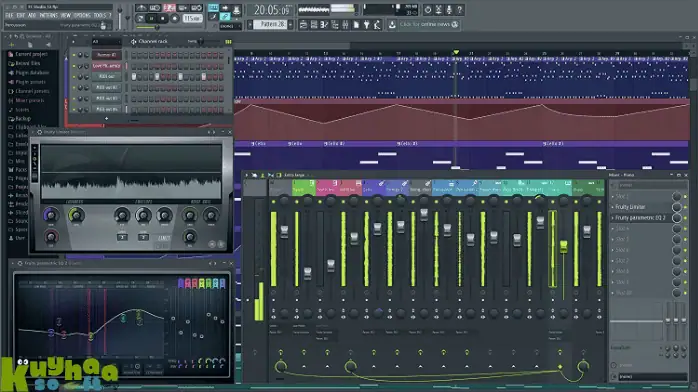
Task: Click the graph editor icon in Channel rack
Action: pos(228,41)
